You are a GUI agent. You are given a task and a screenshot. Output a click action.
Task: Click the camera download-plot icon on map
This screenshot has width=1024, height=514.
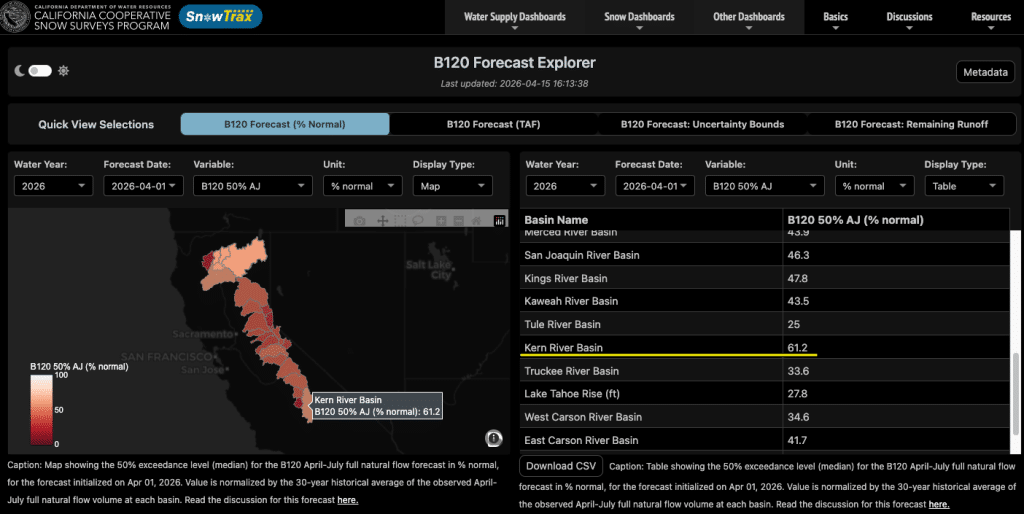(x=360, y=220)
